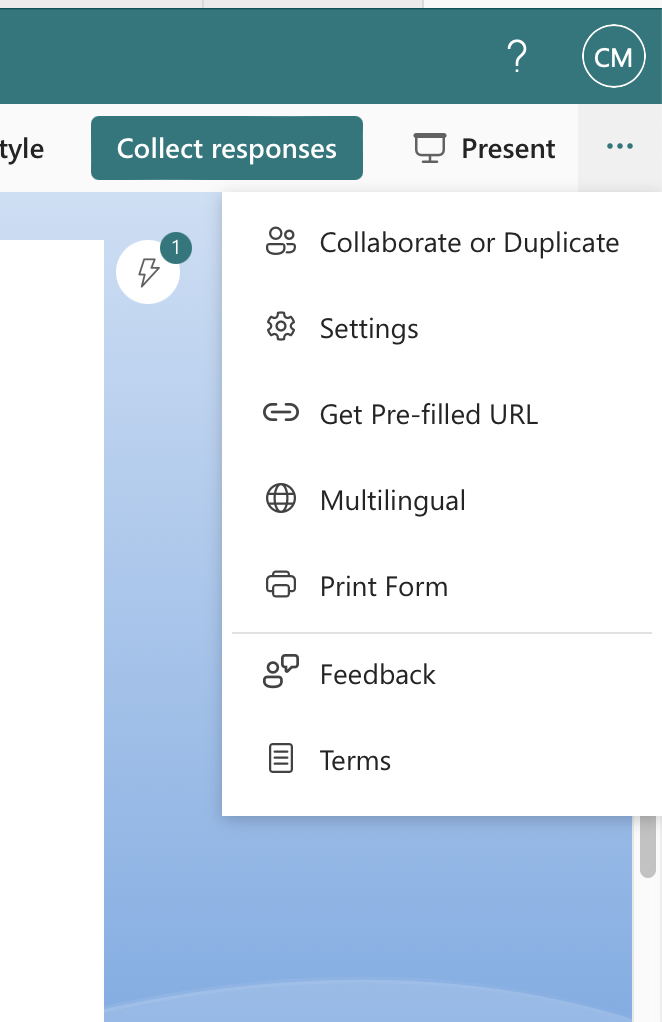The height and width of the screenshot is (1022, 662).
Task: Click the link icon for Pre-filled URL
Action: pyautogui.click(x=281, y=413)
